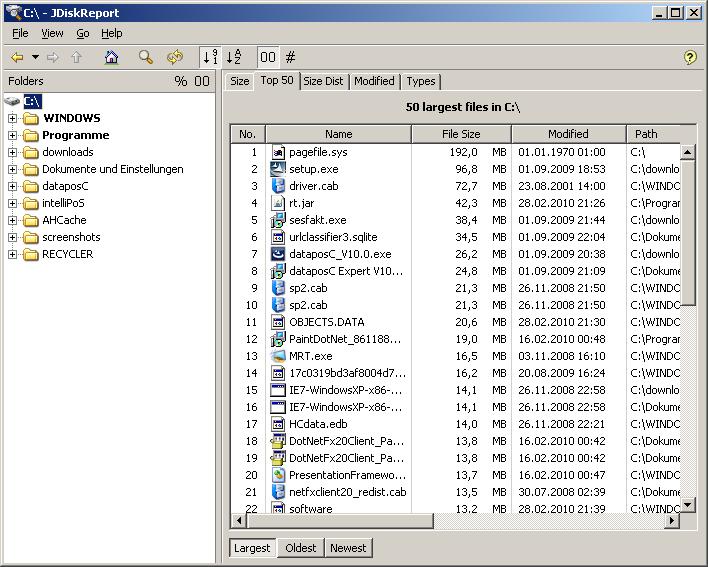This screenshot has height=567, width=708.
Task: Open the Help menu
Action: pyautogui.click(x=112, y=33)
